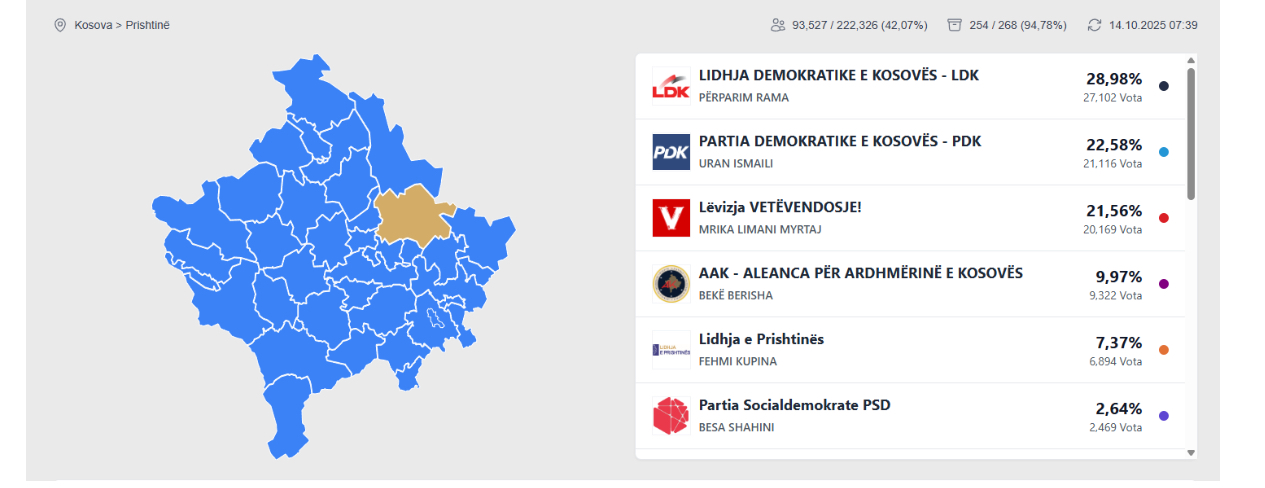Click the blue color dot for PDK

coord(1164,152)
